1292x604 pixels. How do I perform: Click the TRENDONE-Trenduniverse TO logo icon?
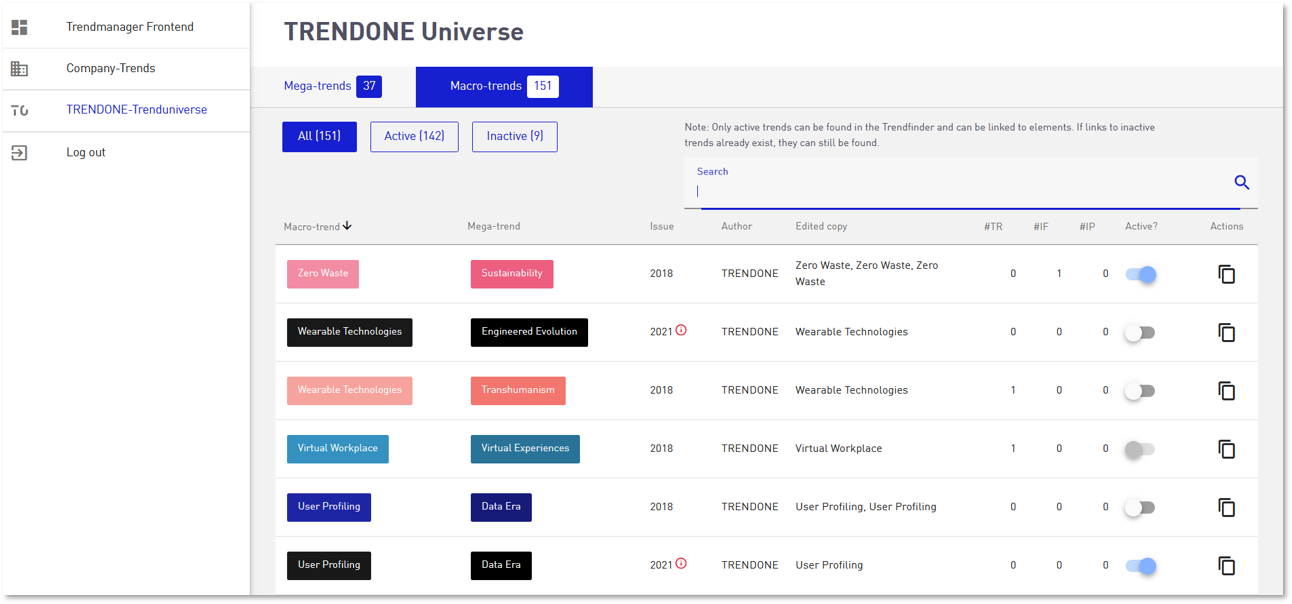pyautogui.click(x=19, y=110)
